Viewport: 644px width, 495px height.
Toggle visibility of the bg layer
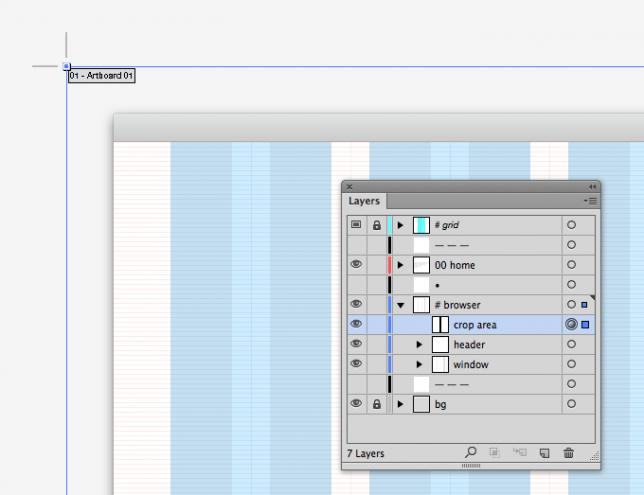click(356, 403)
